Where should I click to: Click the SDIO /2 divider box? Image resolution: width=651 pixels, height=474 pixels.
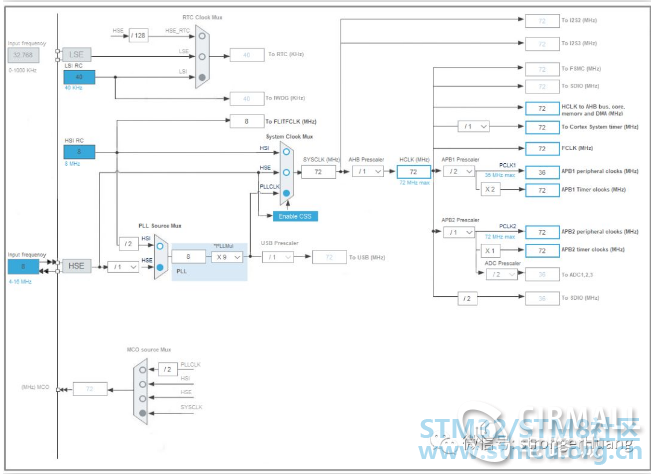pos(467,298)
